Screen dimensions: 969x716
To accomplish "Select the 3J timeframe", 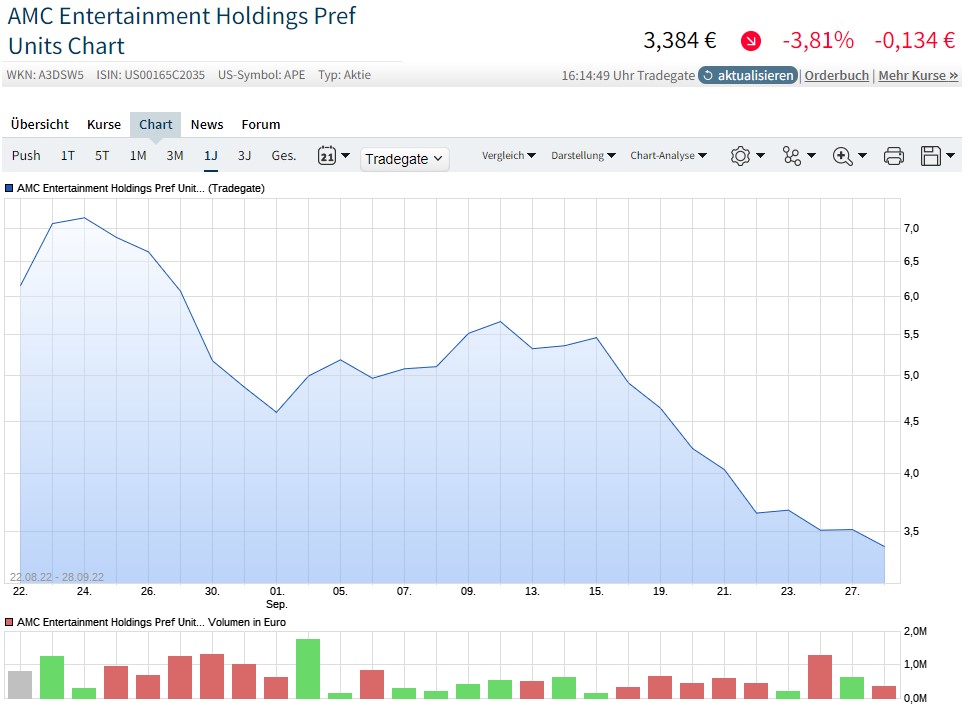I will pos(245,156).
